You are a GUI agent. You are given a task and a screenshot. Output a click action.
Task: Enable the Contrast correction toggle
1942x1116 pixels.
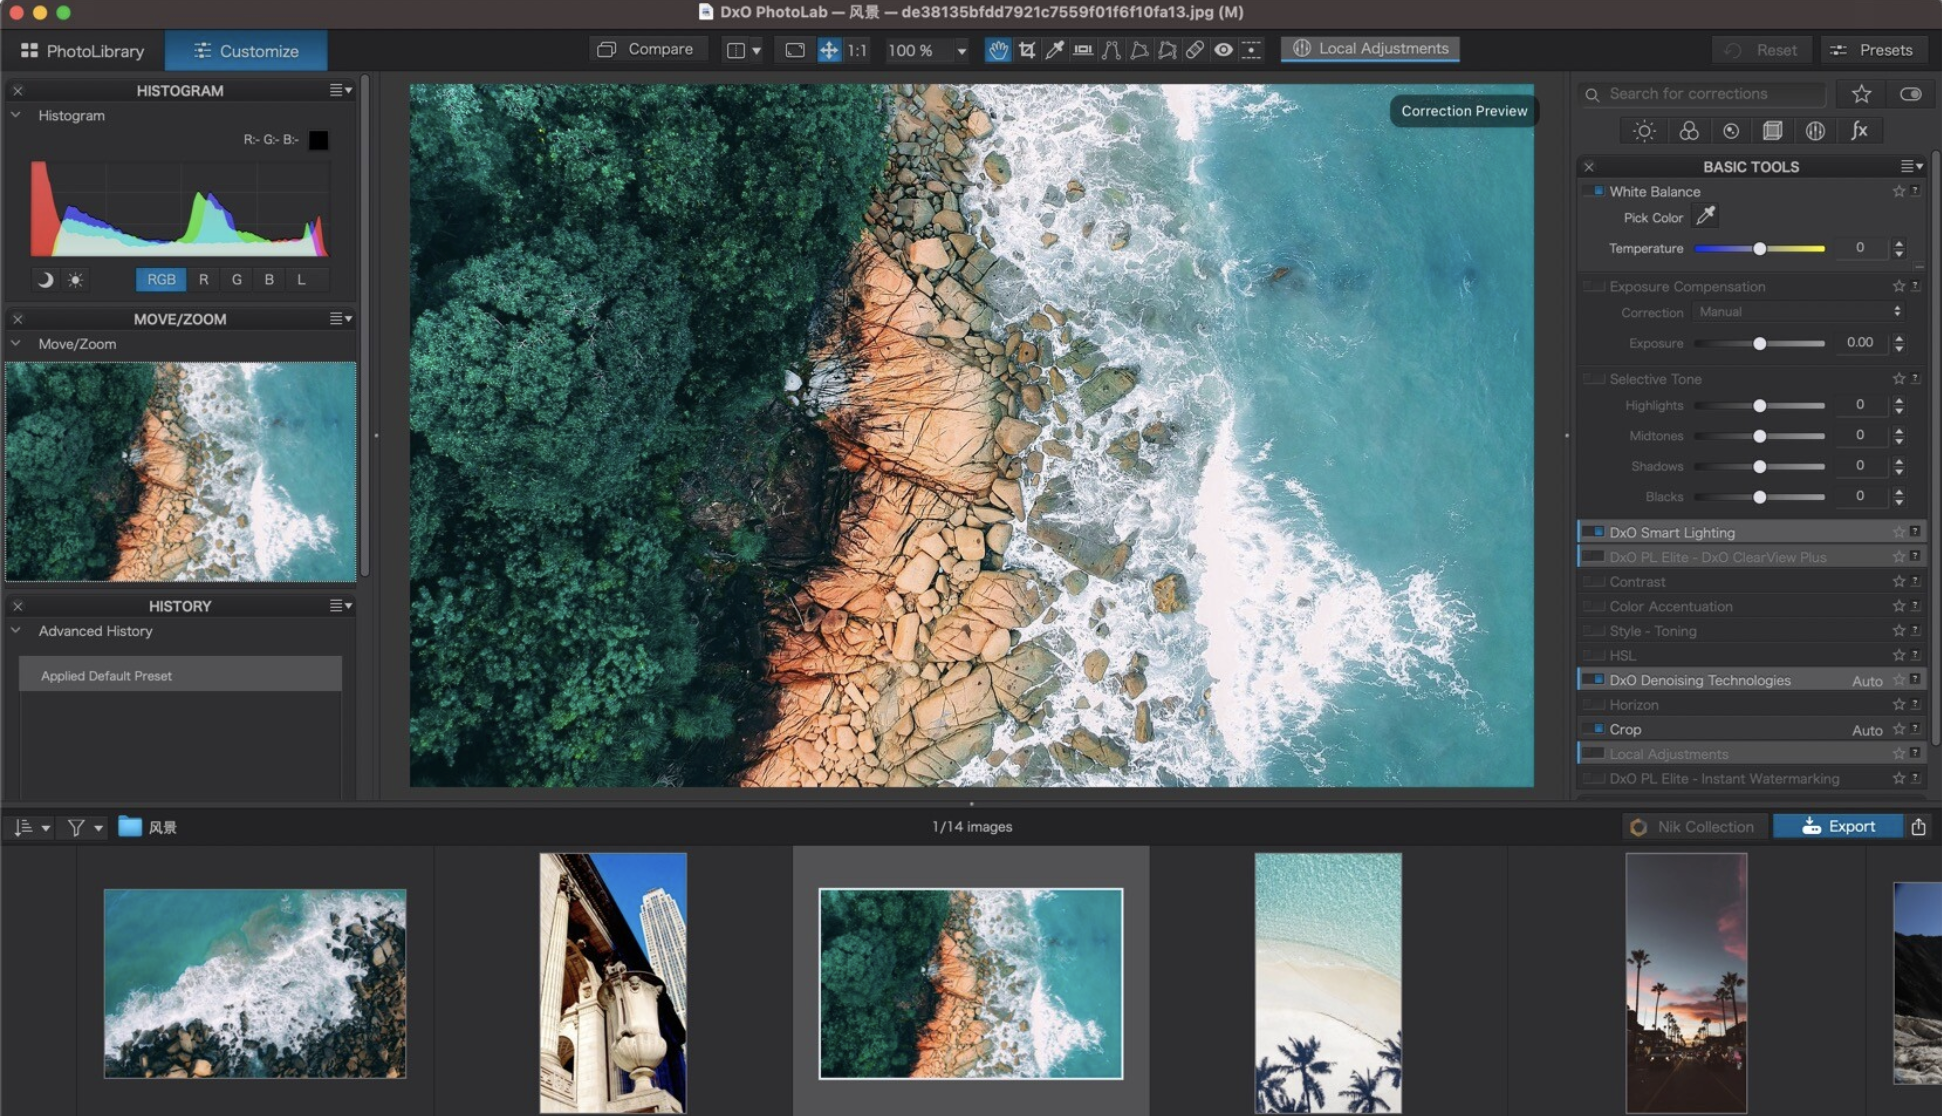pos(1596,581)
